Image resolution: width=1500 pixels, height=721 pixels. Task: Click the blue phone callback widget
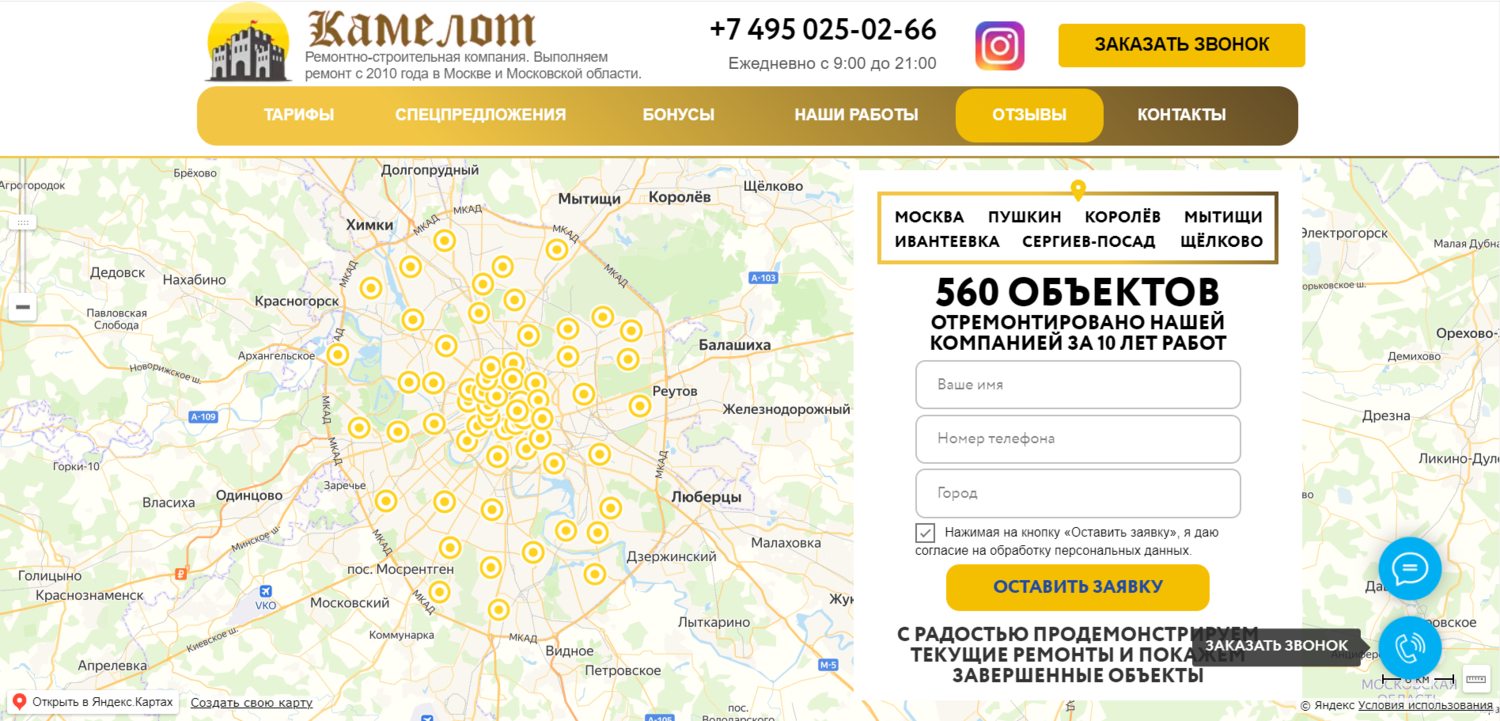(x=1410, y=647)
